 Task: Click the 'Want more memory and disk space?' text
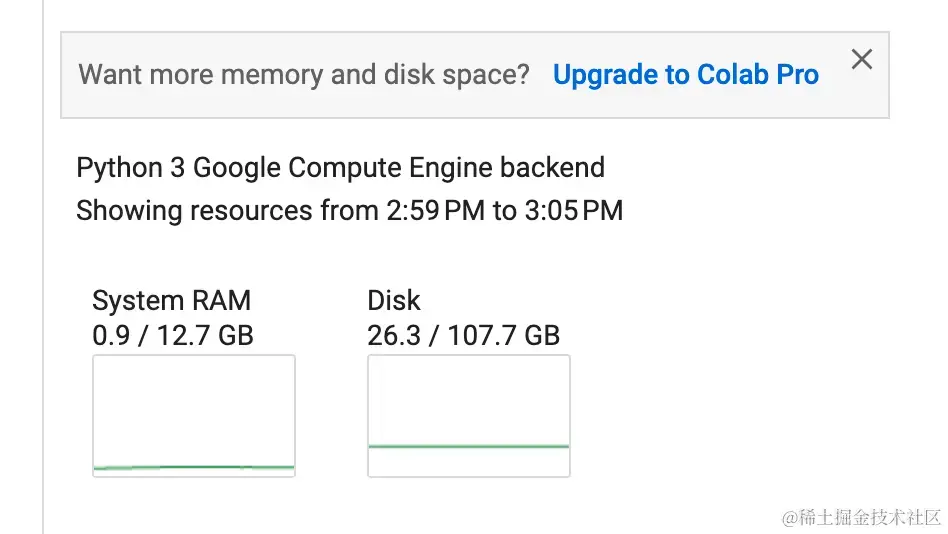tap(304, 75)
